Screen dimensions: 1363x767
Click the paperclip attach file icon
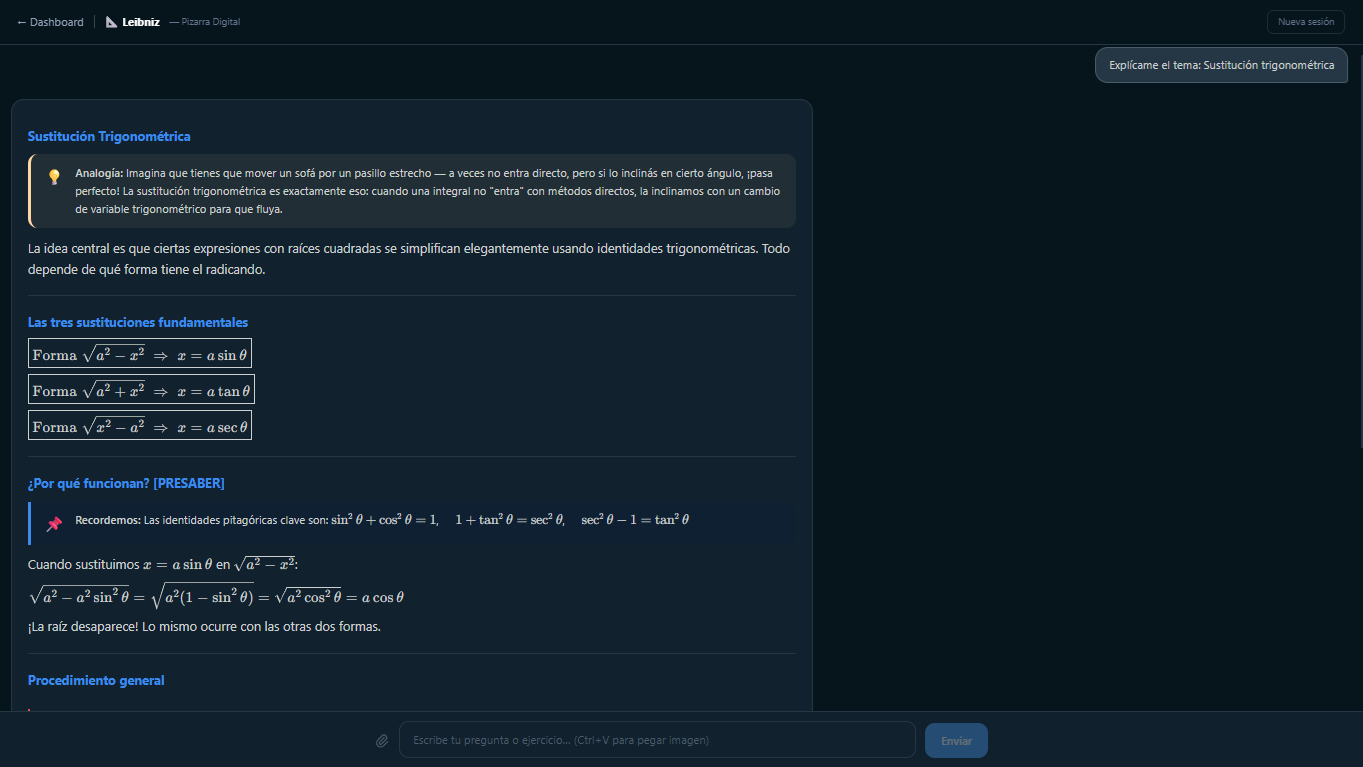(381, 741)
